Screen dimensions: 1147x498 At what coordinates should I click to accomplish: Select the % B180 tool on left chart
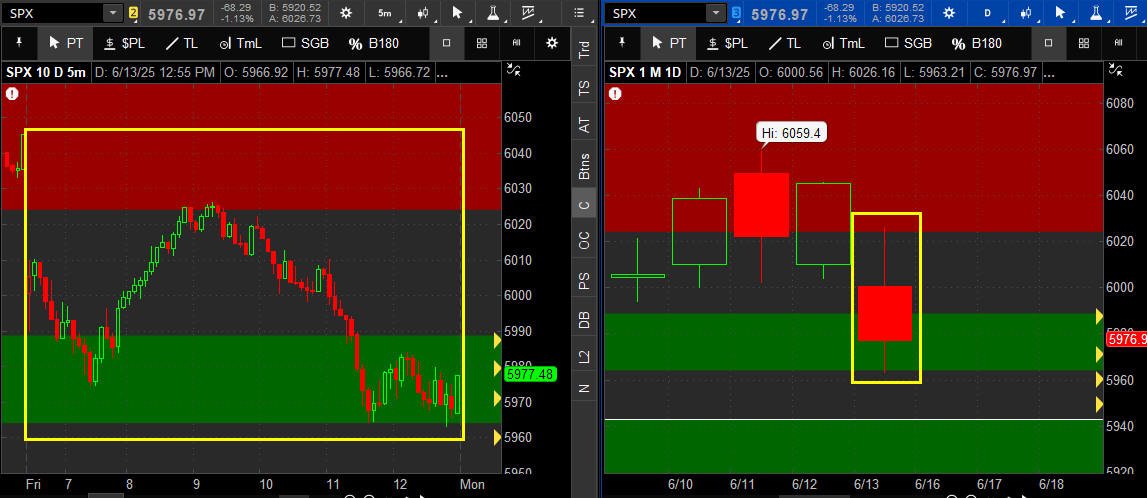click(x=374, y=43)
